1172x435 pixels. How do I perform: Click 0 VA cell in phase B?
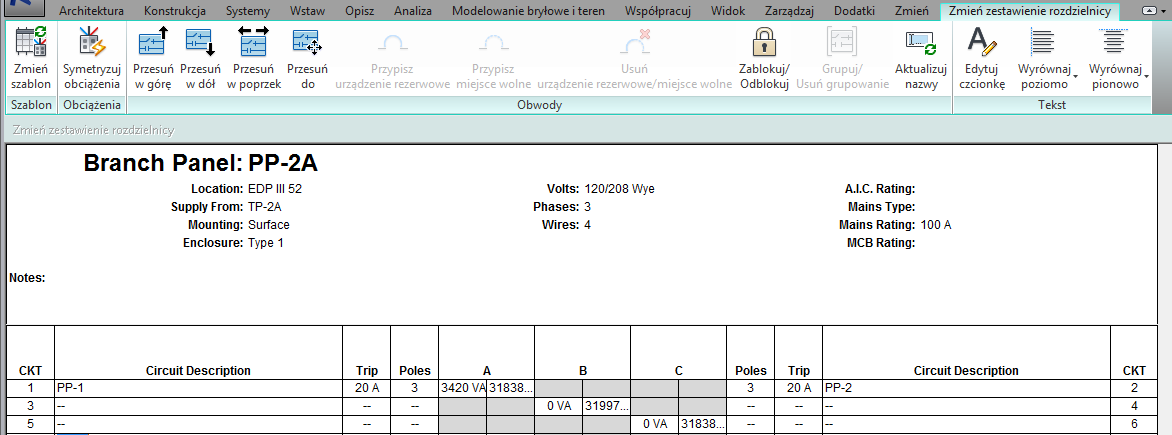[x=559, y=406]
